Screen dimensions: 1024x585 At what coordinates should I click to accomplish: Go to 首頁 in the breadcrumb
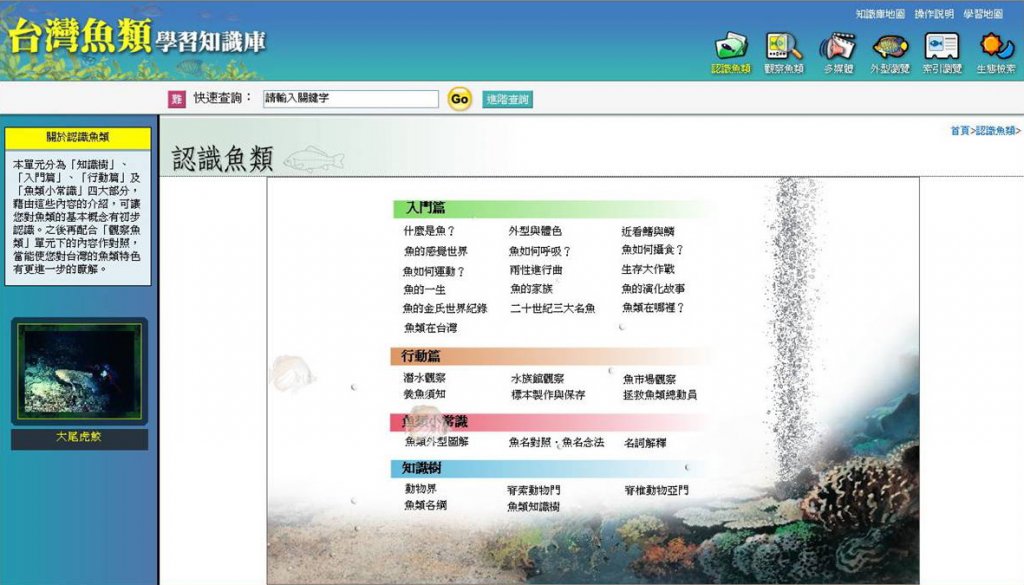coord(960,131)
